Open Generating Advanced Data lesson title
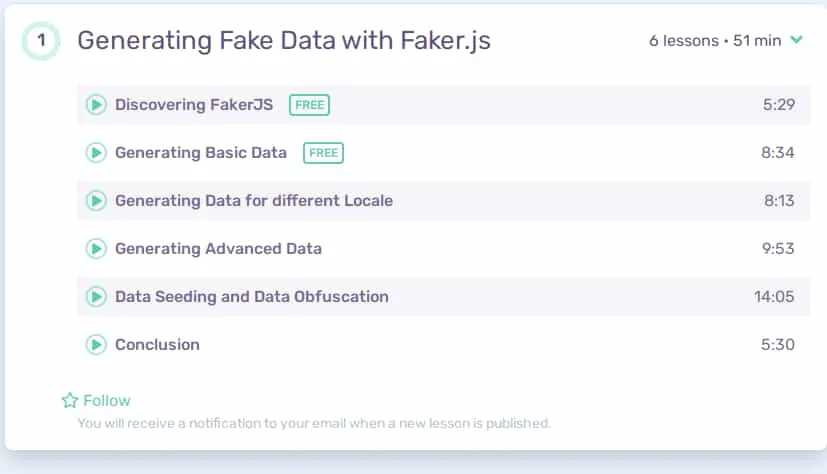Image resolution: width=827 pixels, height=474 pixels. 218,249
